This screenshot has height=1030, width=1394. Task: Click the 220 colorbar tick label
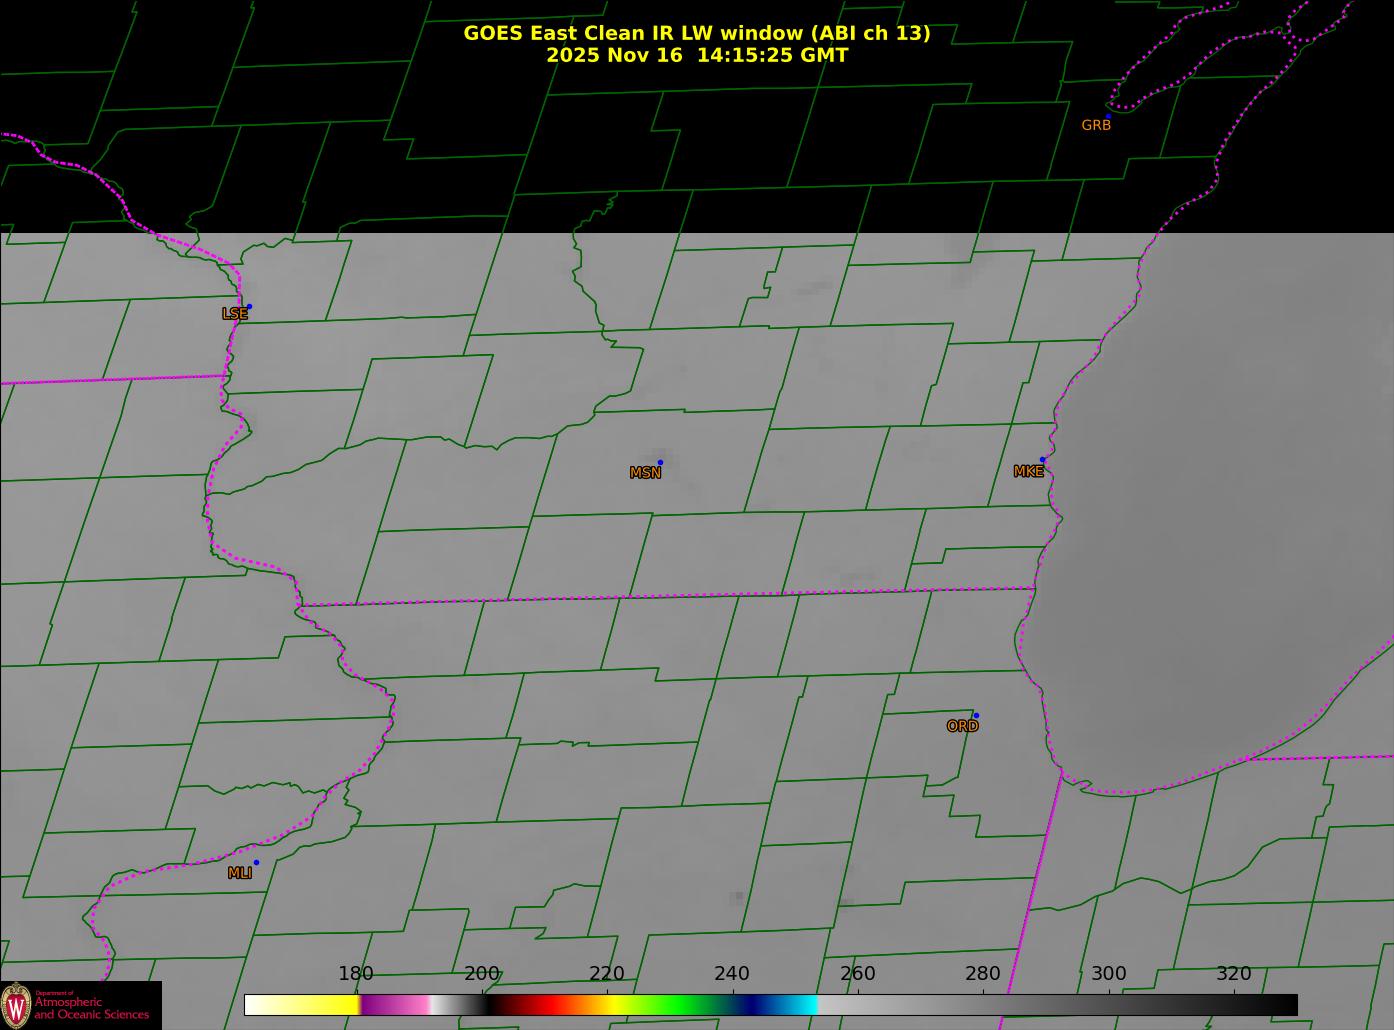tap(606, 974)
